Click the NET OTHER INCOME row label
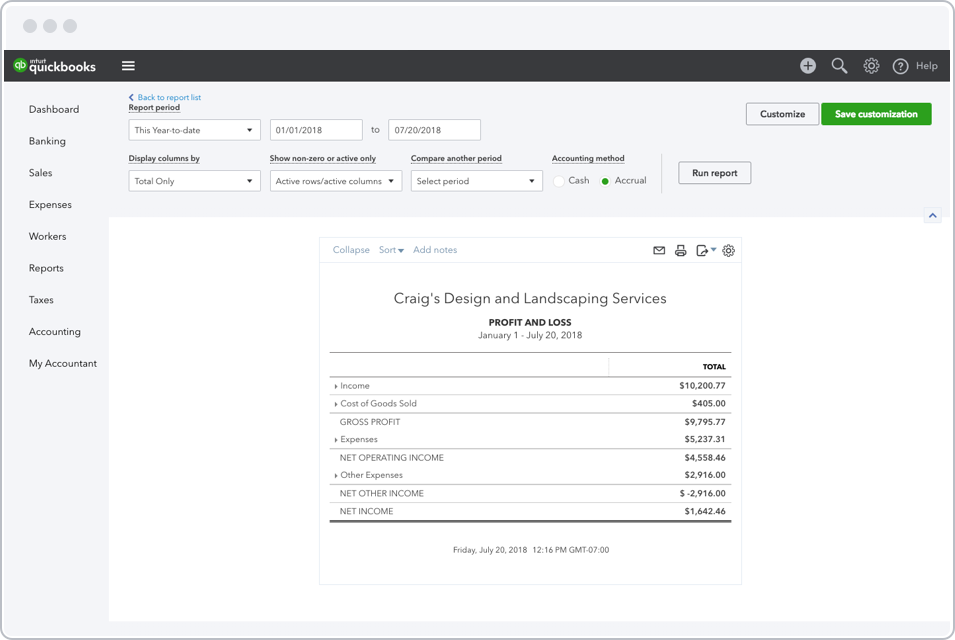 point(381,493)
